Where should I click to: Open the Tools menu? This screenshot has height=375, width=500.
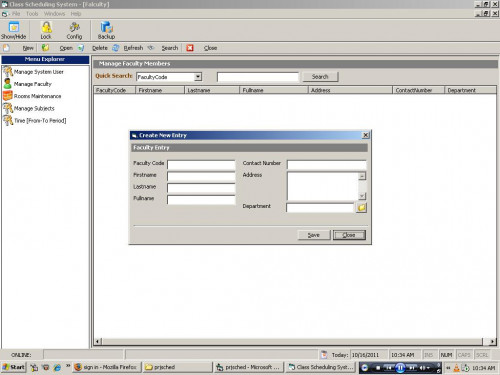click(x=32, y=14)
